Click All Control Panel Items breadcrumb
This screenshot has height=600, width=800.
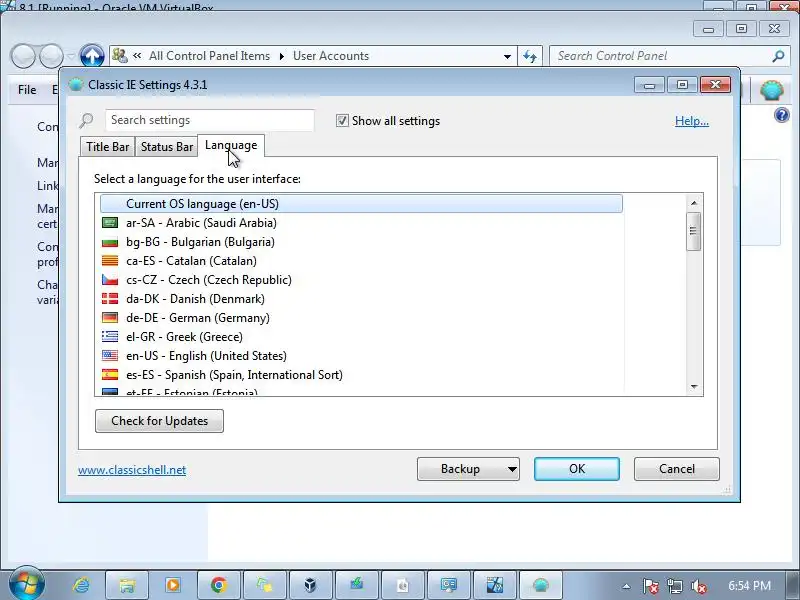coord(209,56)
